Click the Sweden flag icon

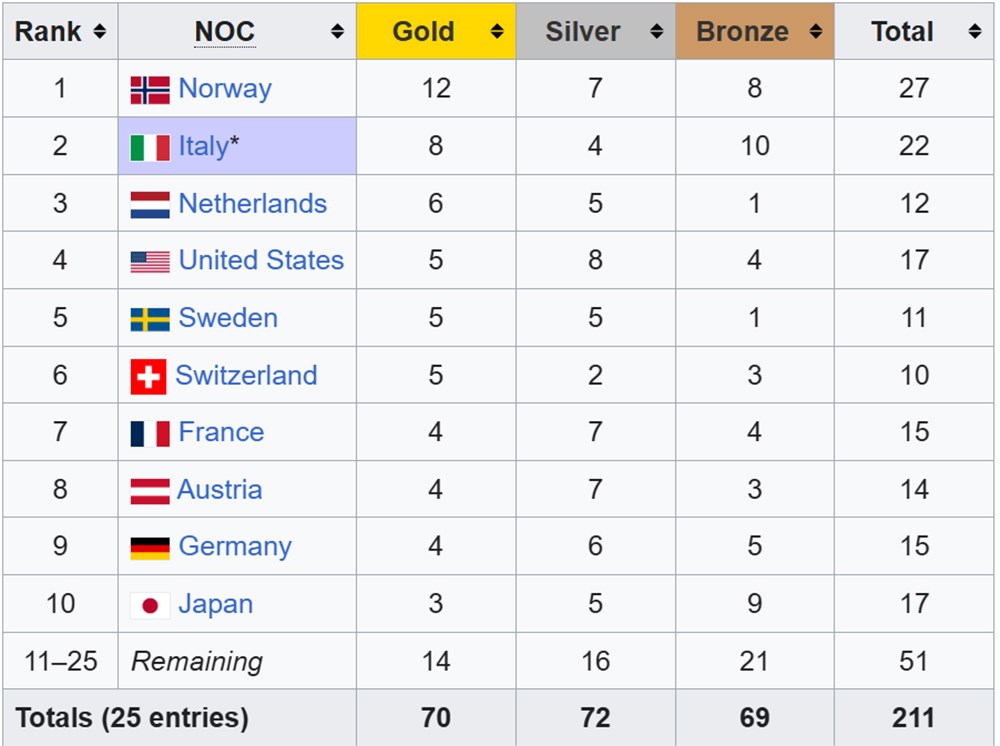148,317
